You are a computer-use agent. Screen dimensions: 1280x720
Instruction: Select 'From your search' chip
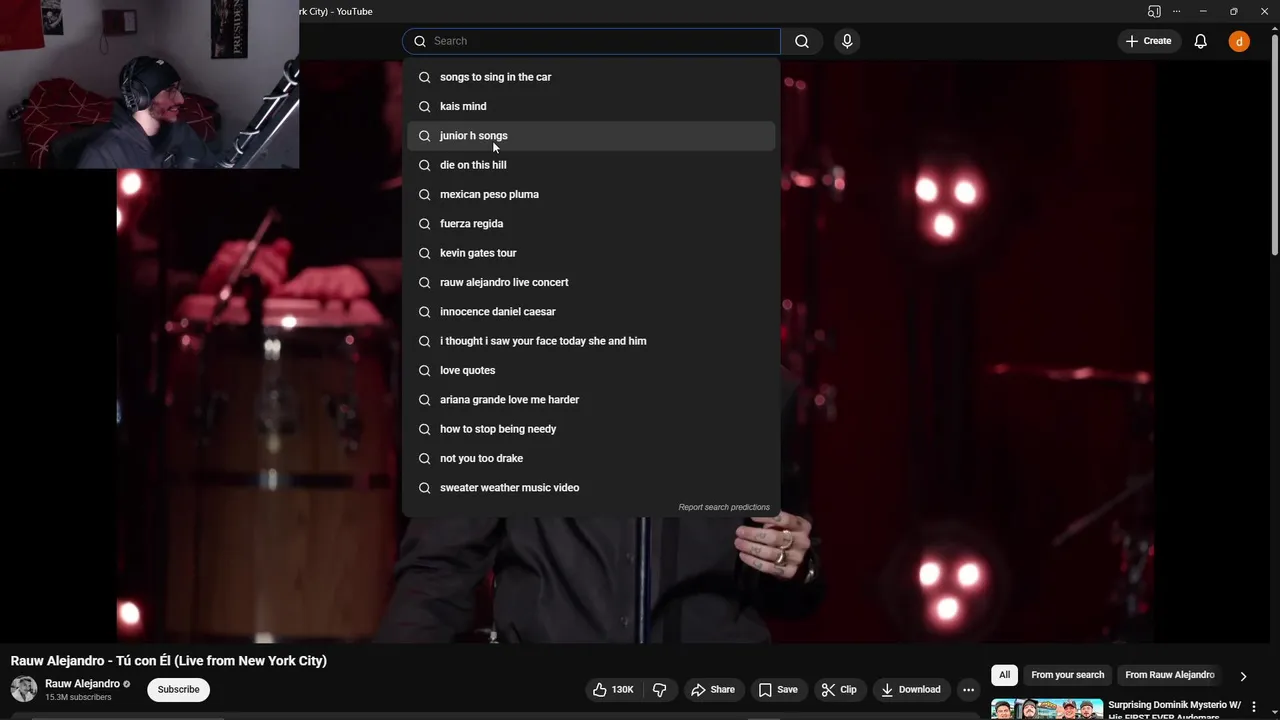pyautogui.click(x=1068, y=675)
